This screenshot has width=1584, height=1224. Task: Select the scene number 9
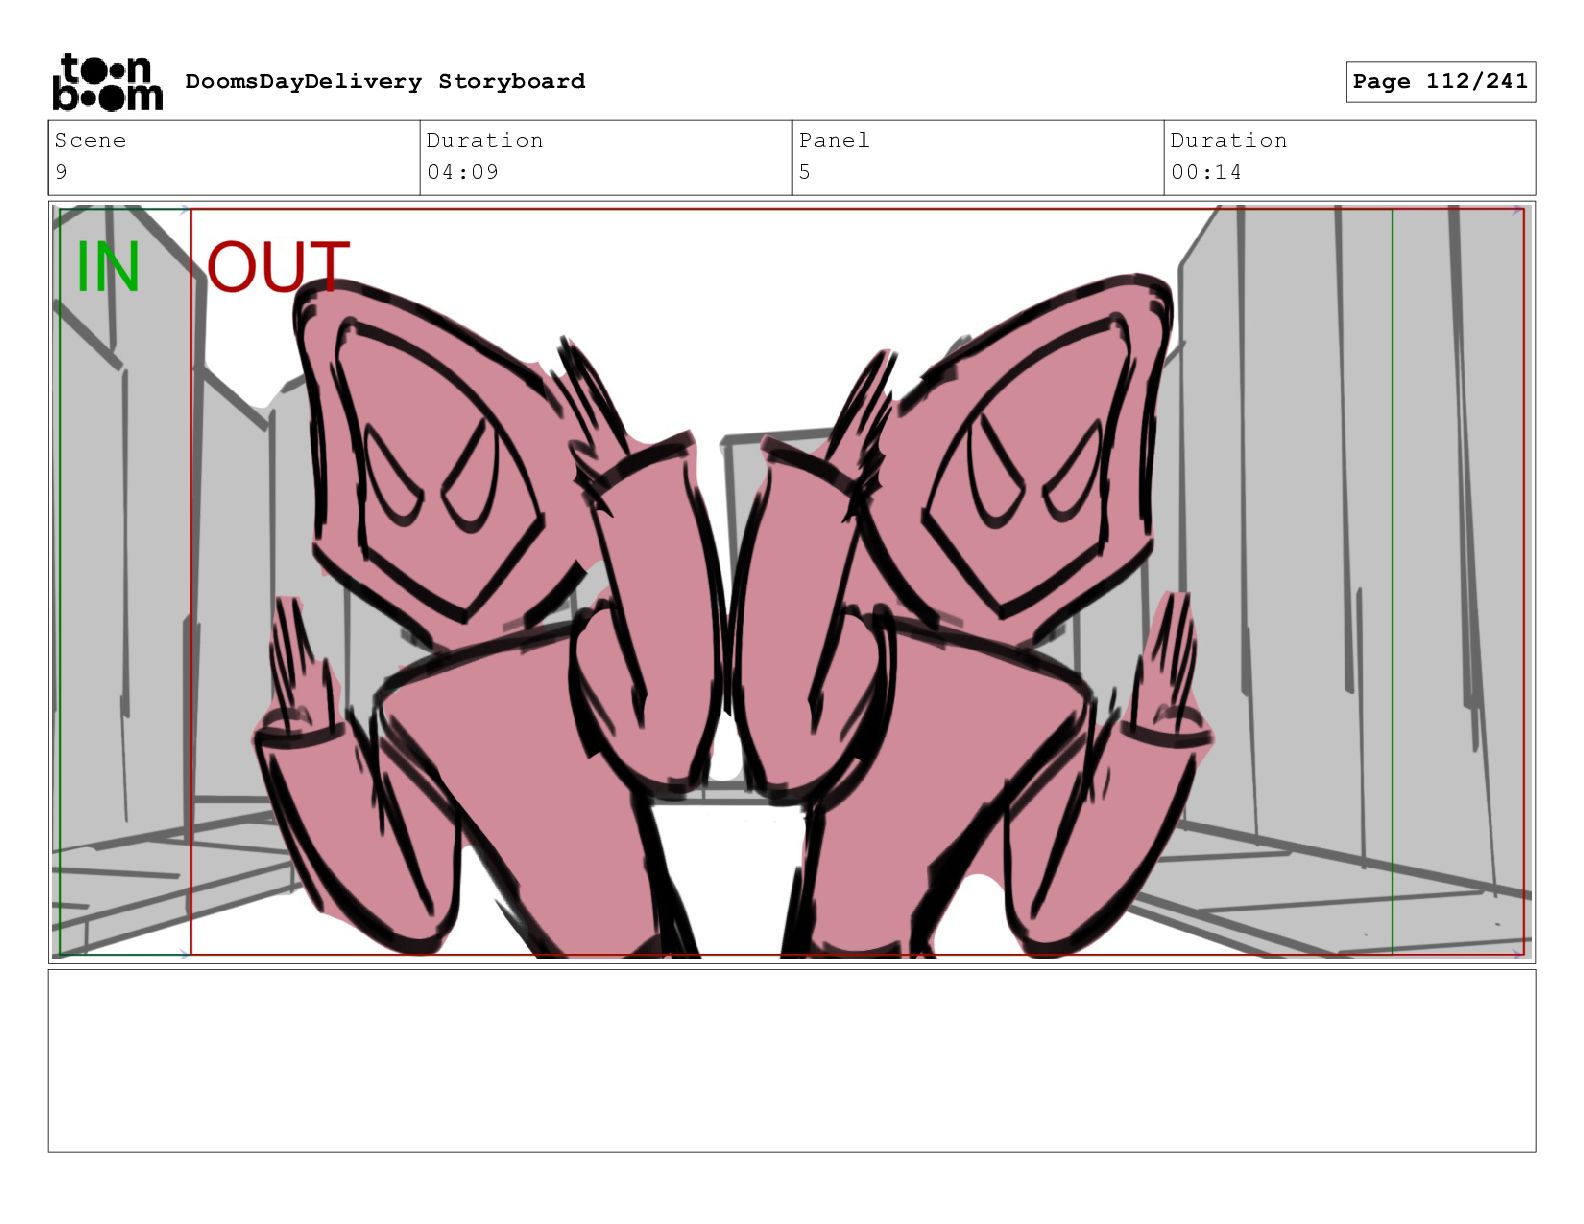(62, 172)
